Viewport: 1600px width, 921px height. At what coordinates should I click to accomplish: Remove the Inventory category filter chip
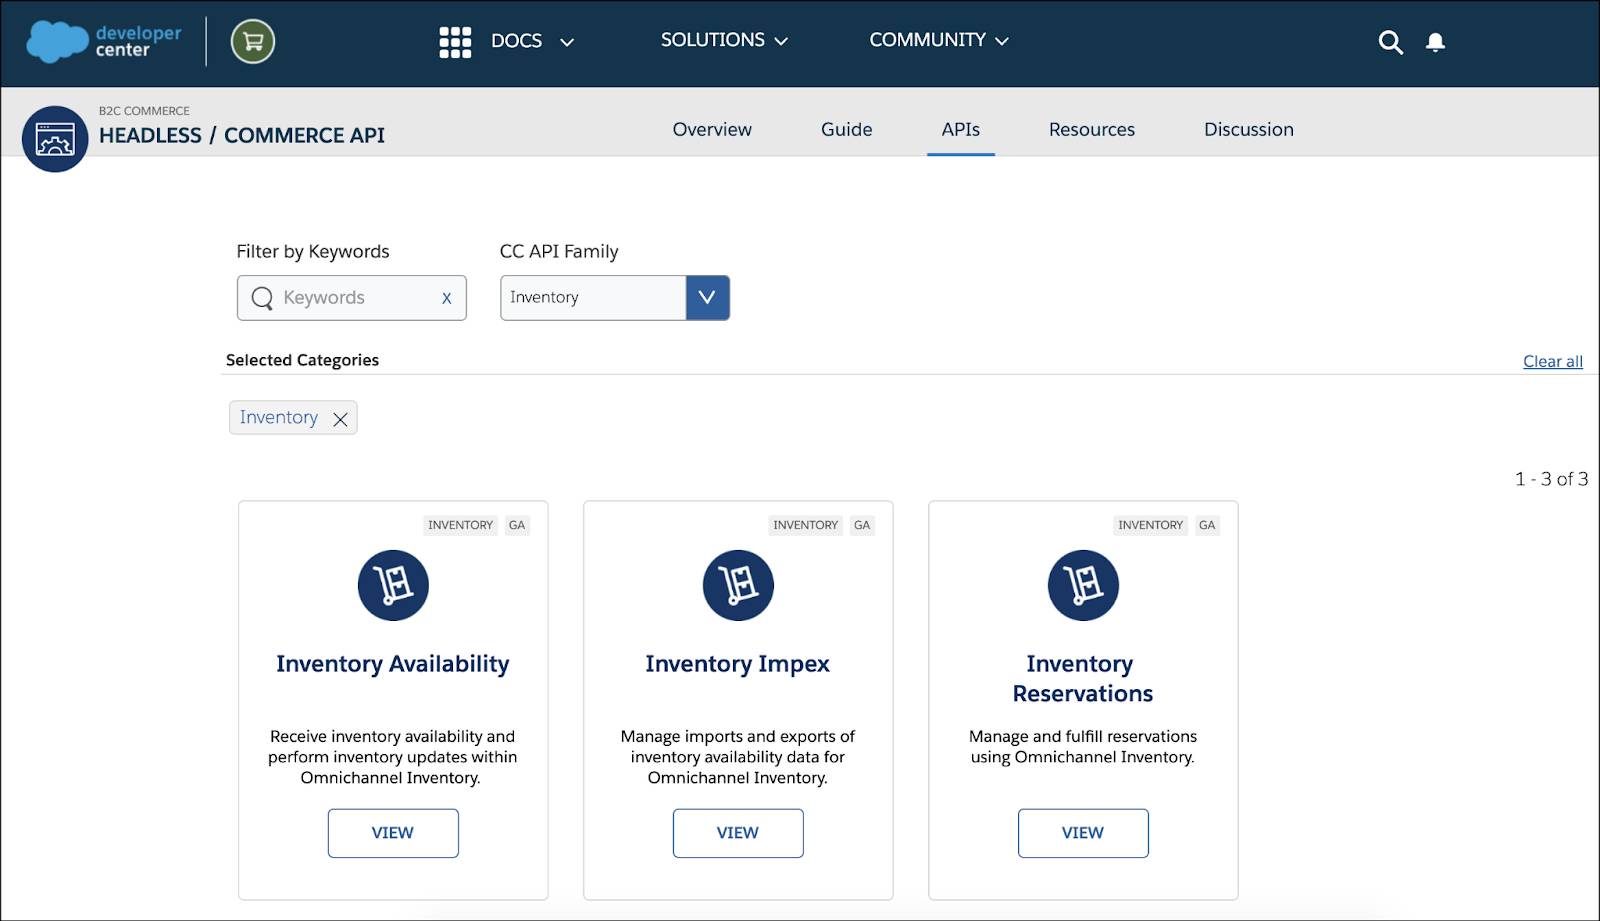339,418
